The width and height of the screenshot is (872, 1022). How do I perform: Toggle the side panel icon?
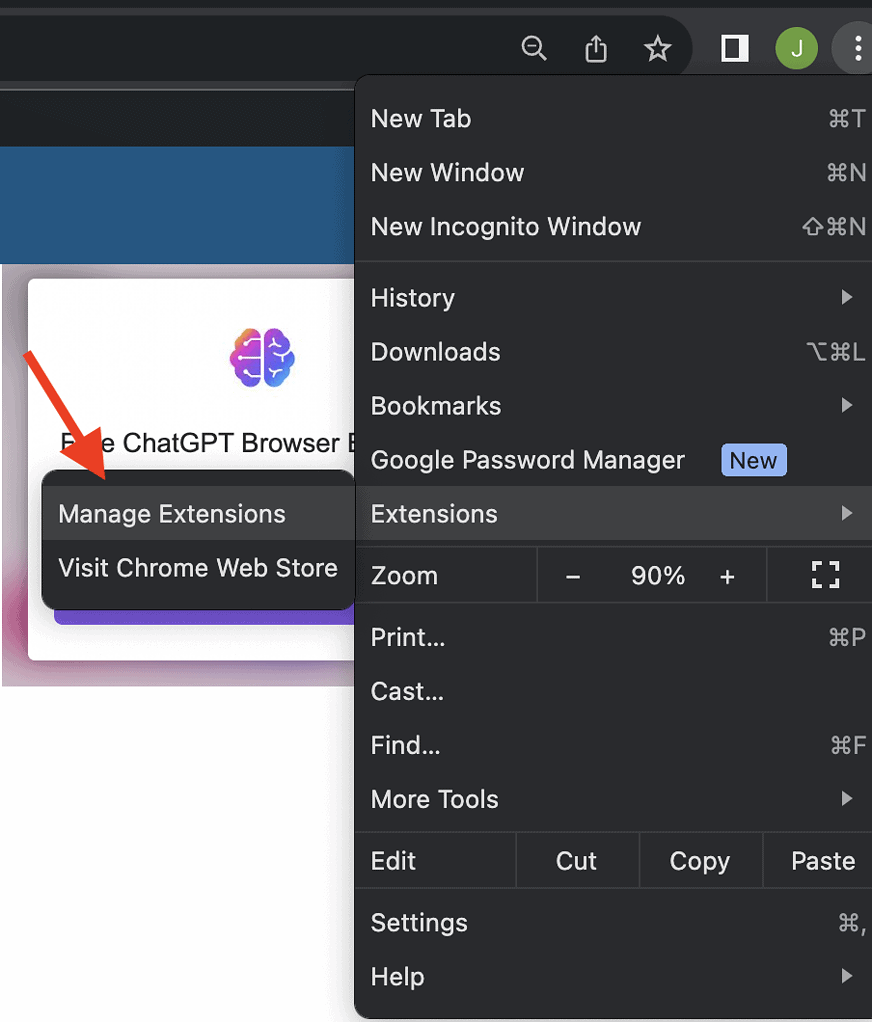point(735,48)
